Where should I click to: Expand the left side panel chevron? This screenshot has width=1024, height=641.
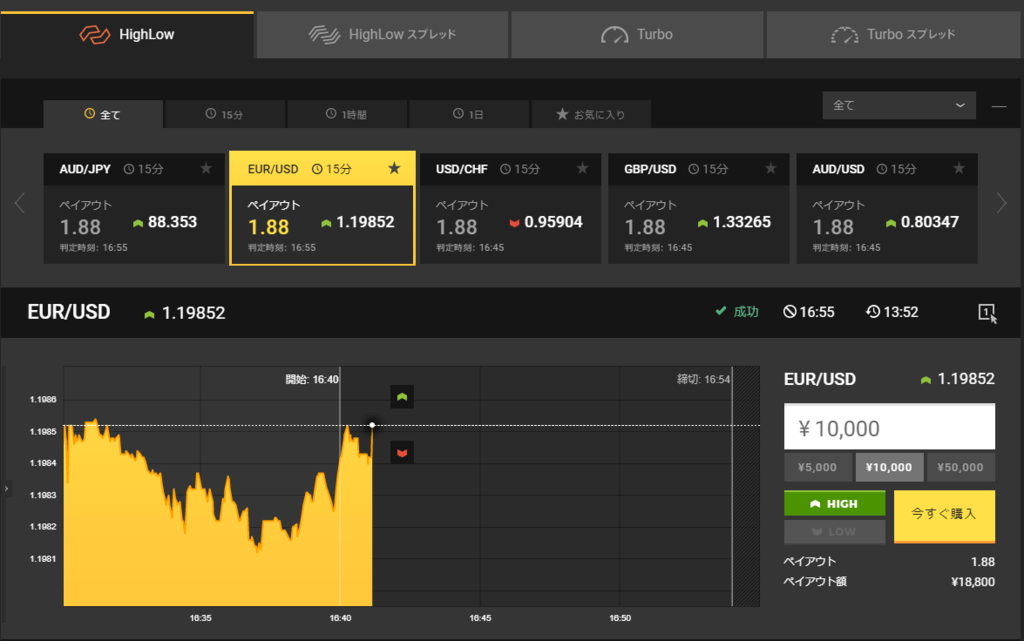(7, 488)
